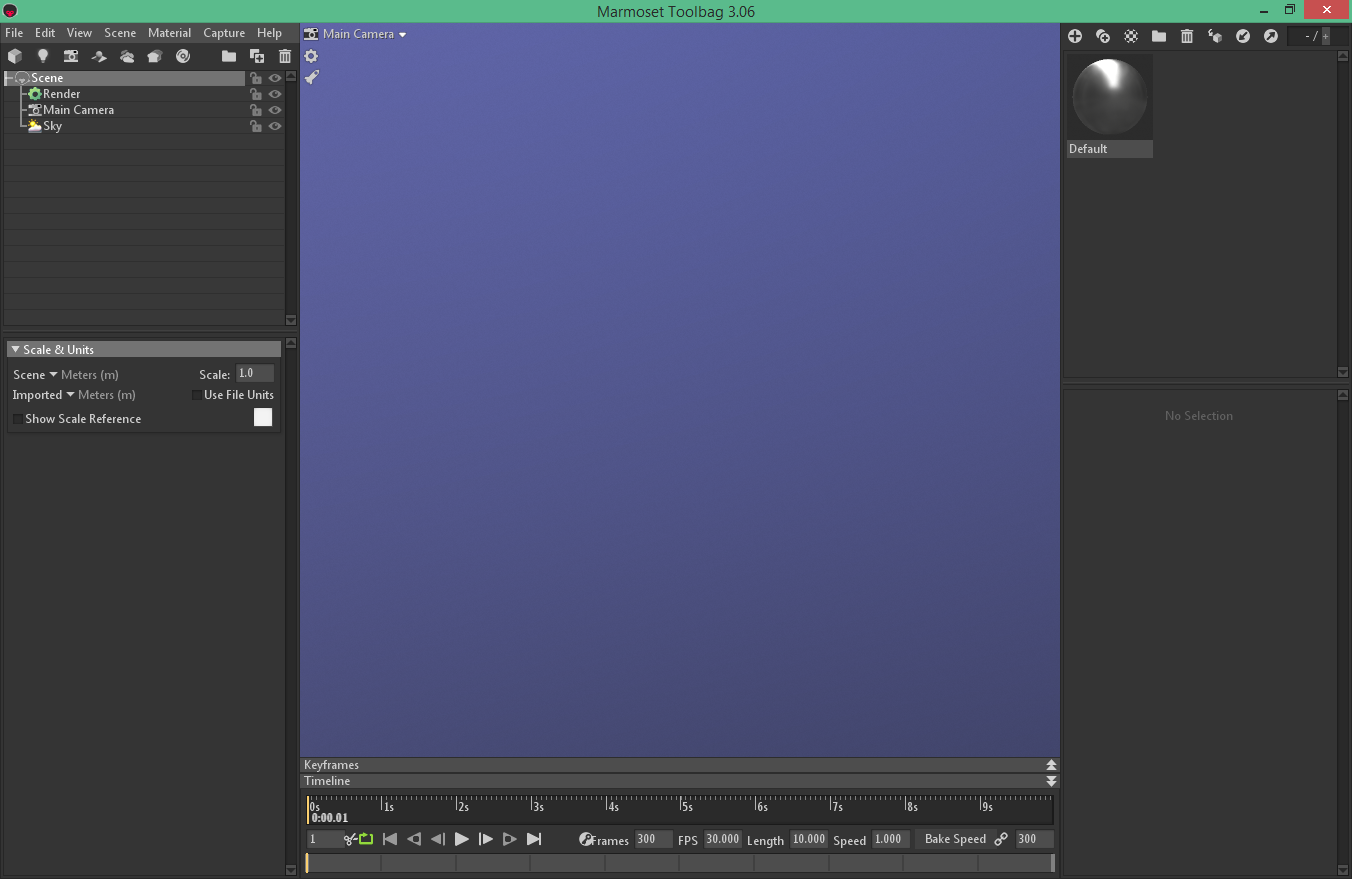
Task: Open the Material menu
Action: [x=169, y=32]
